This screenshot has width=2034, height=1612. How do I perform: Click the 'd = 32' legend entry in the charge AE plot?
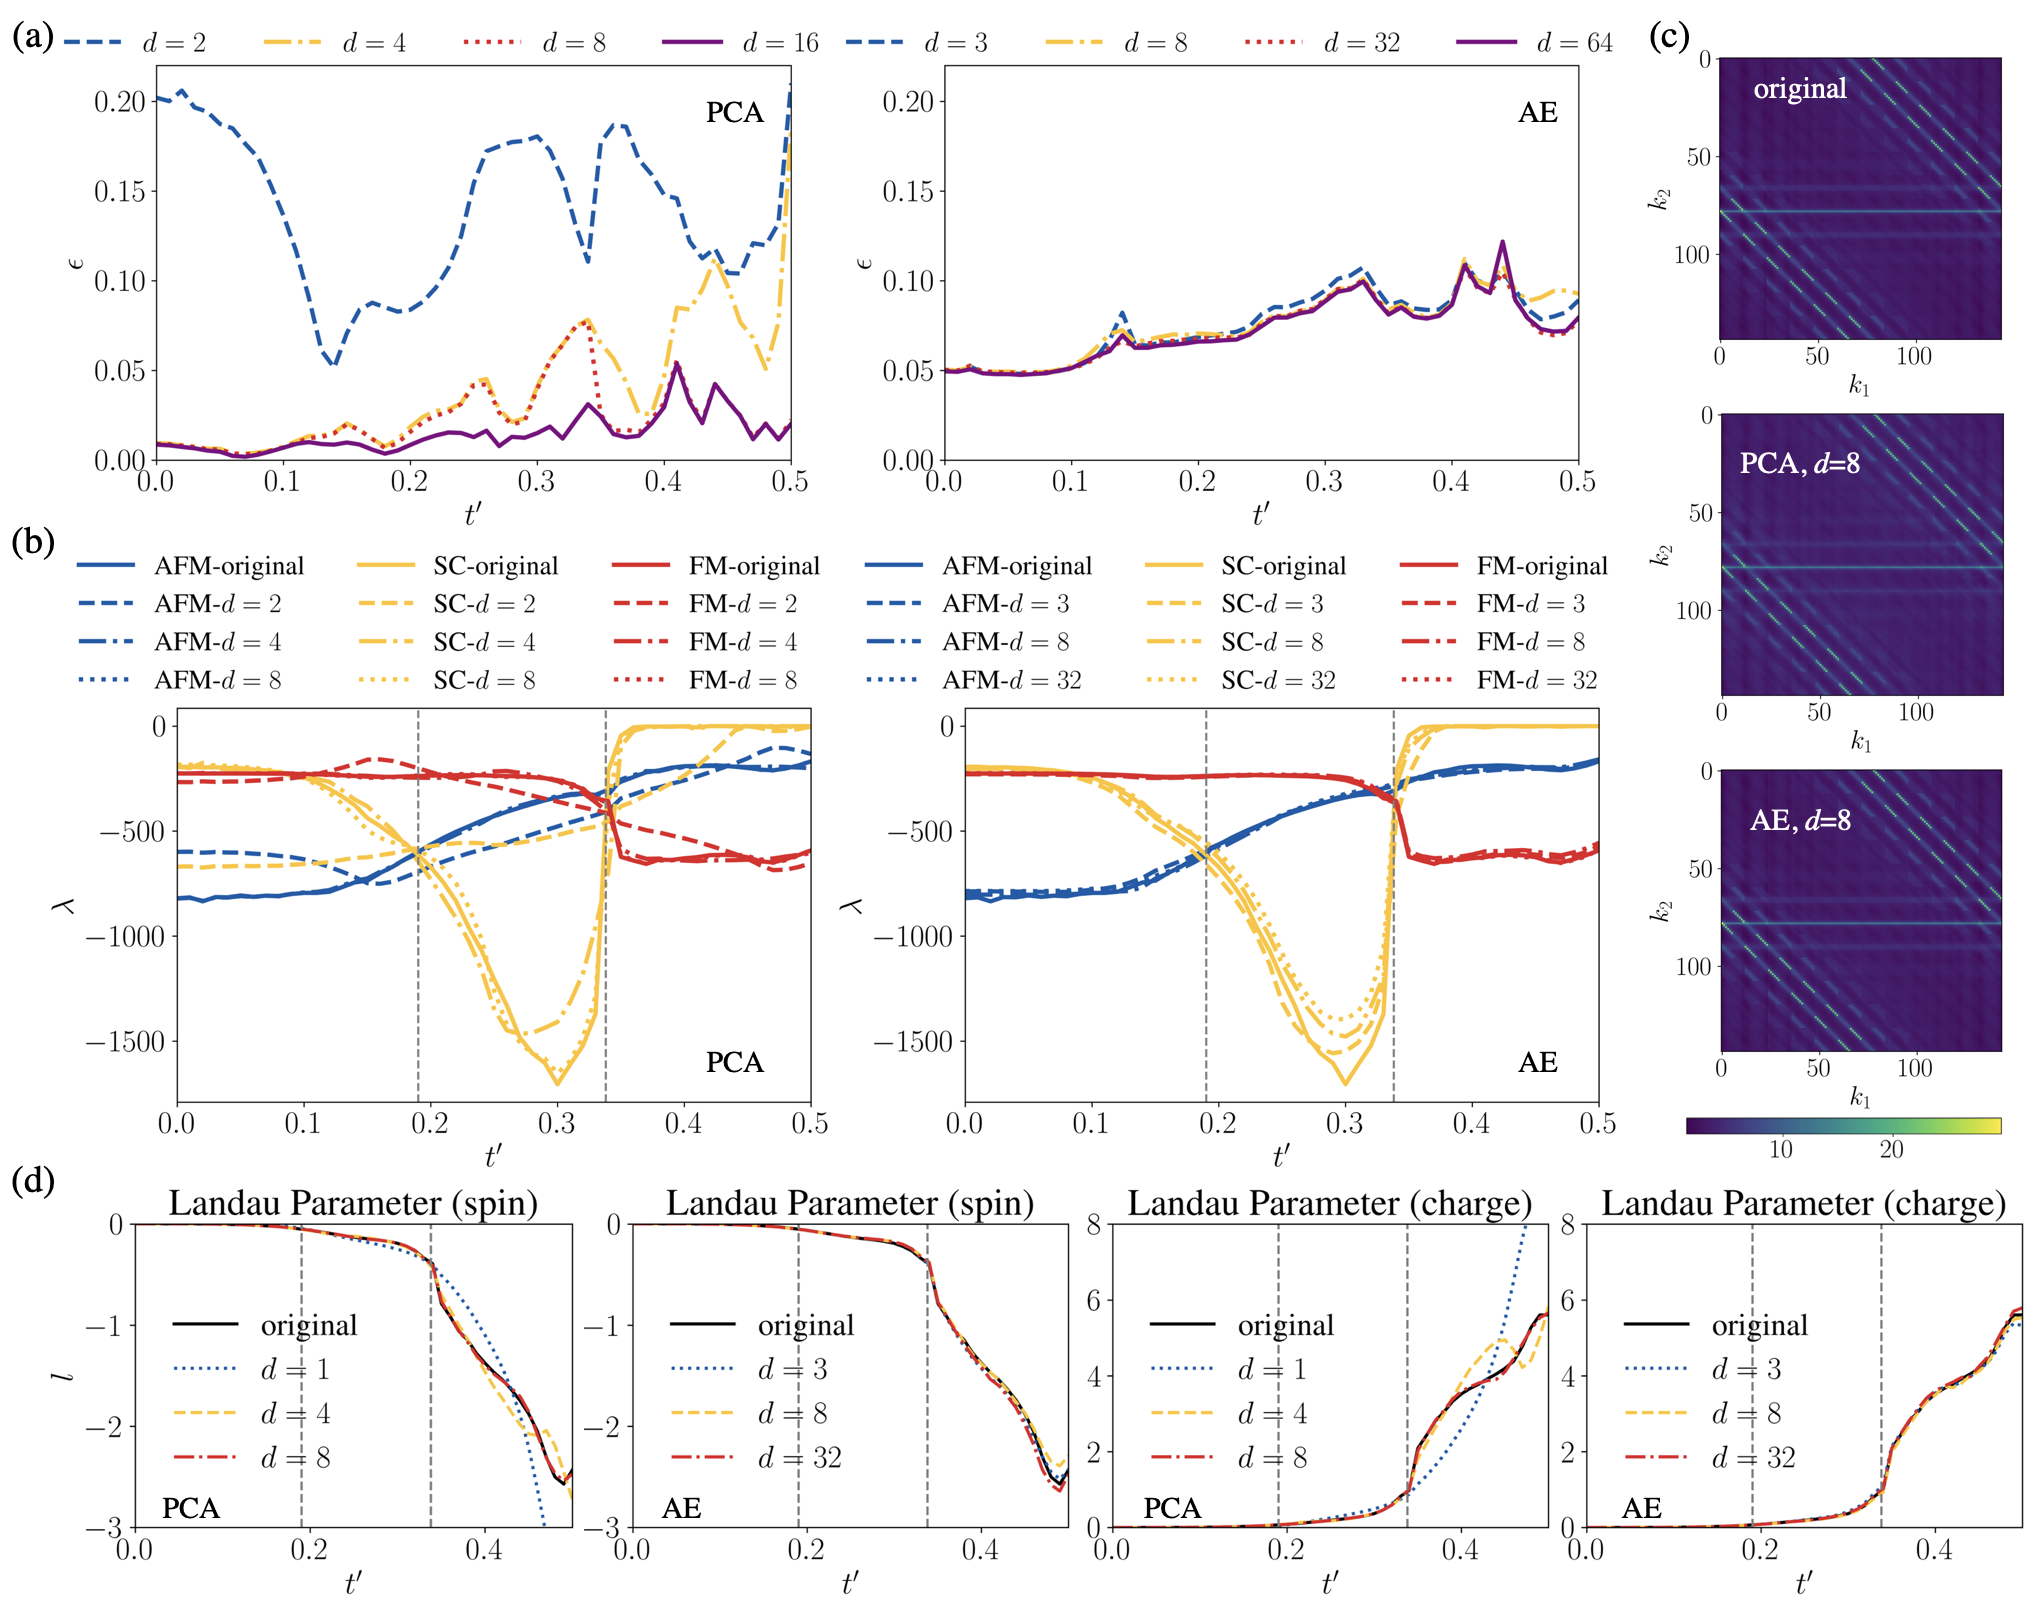tap(1753, 1457)
